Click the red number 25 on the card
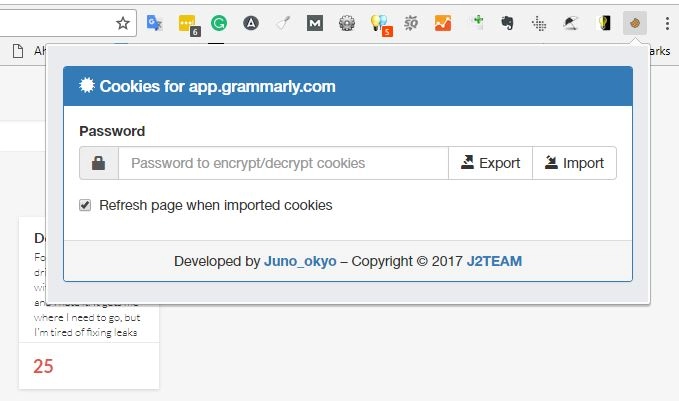Screen dimensions: 679x401 [x=43, y=366]
